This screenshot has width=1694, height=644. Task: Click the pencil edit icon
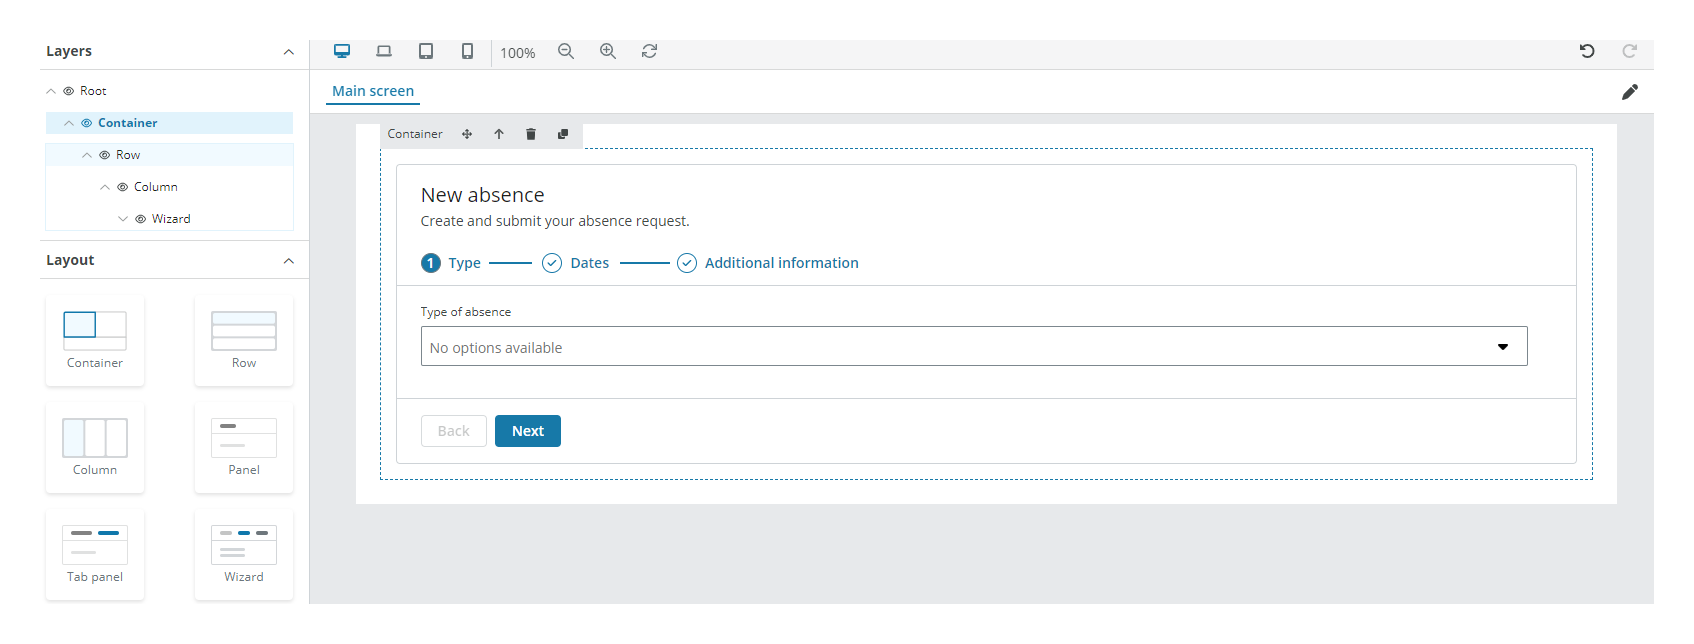[x=1630, y=92]
